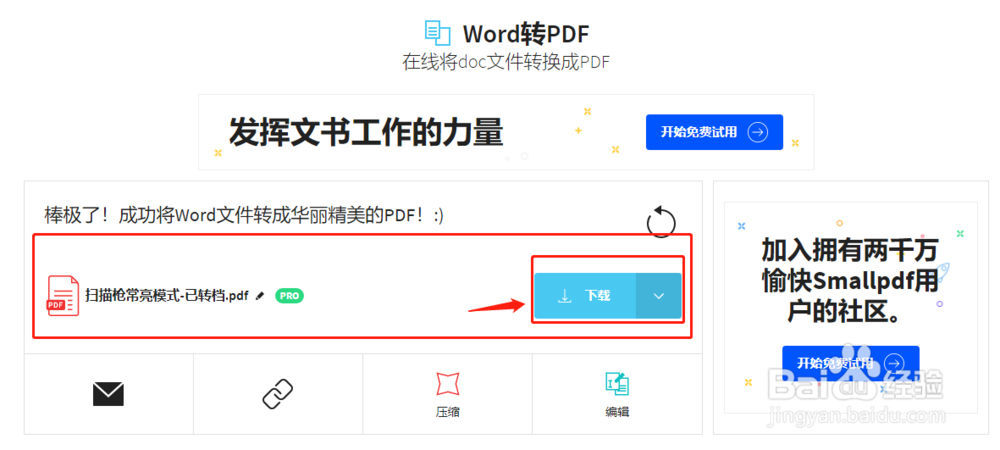This screenshot has height=450, width=1000.
Task: Click the green PRO badge
Action: tap(289, 296)
